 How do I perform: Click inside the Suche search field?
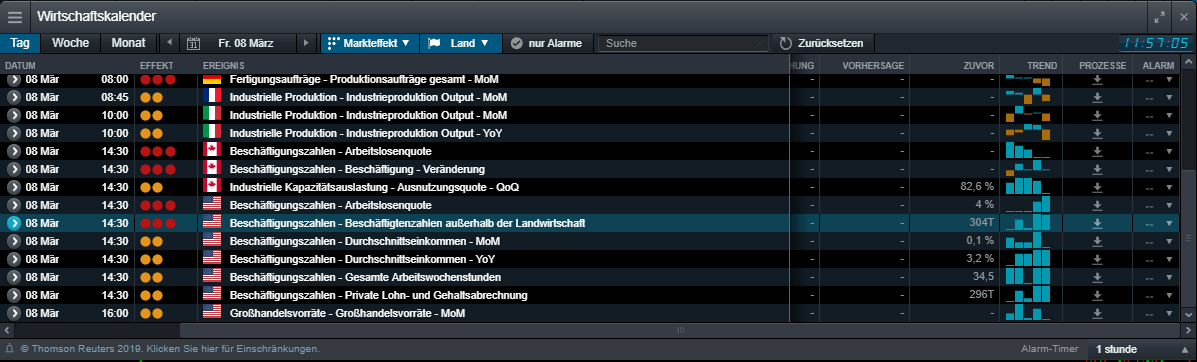tap(683, 44)
